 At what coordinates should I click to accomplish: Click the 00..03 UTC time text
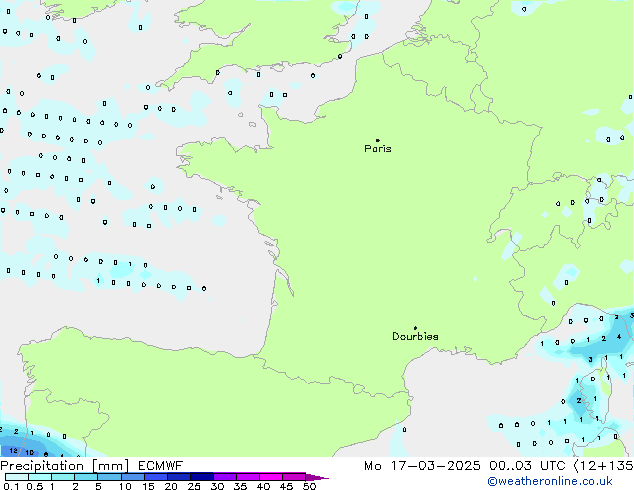click(x=527, y=466)
